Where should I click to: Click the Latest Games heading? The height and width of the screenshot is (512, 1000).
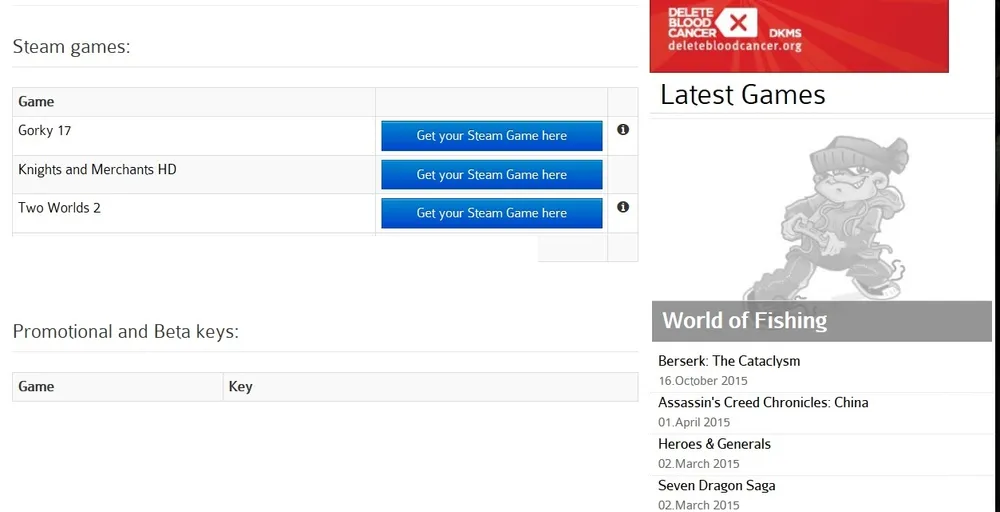tap(743, 95)
